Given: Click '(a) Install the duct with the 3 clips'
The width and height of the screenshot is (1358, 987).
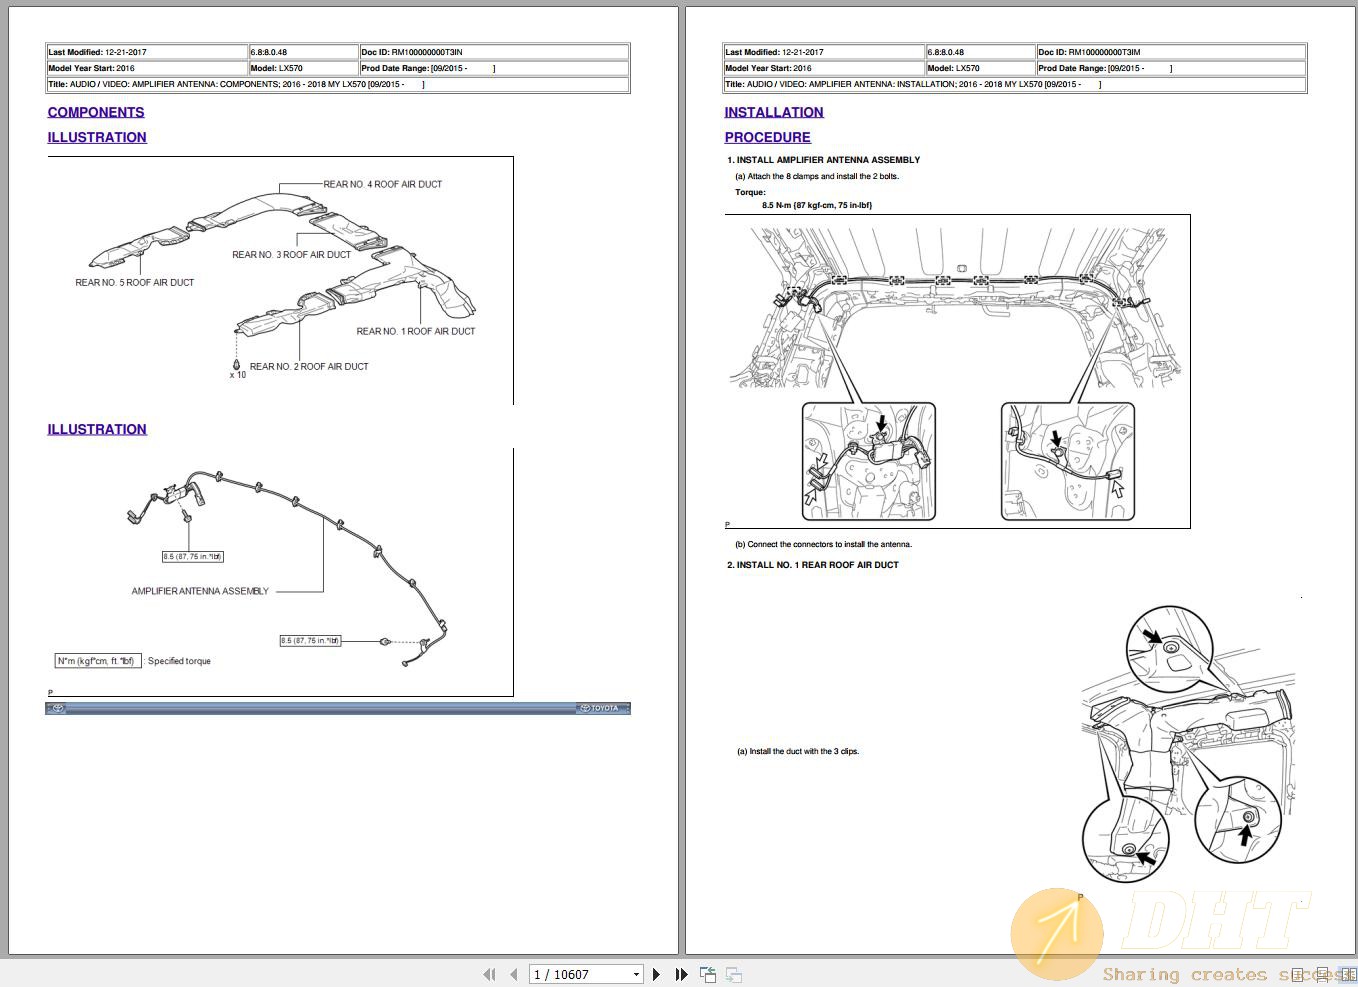Looking at the screenshot, I should [x=798, y=751].
